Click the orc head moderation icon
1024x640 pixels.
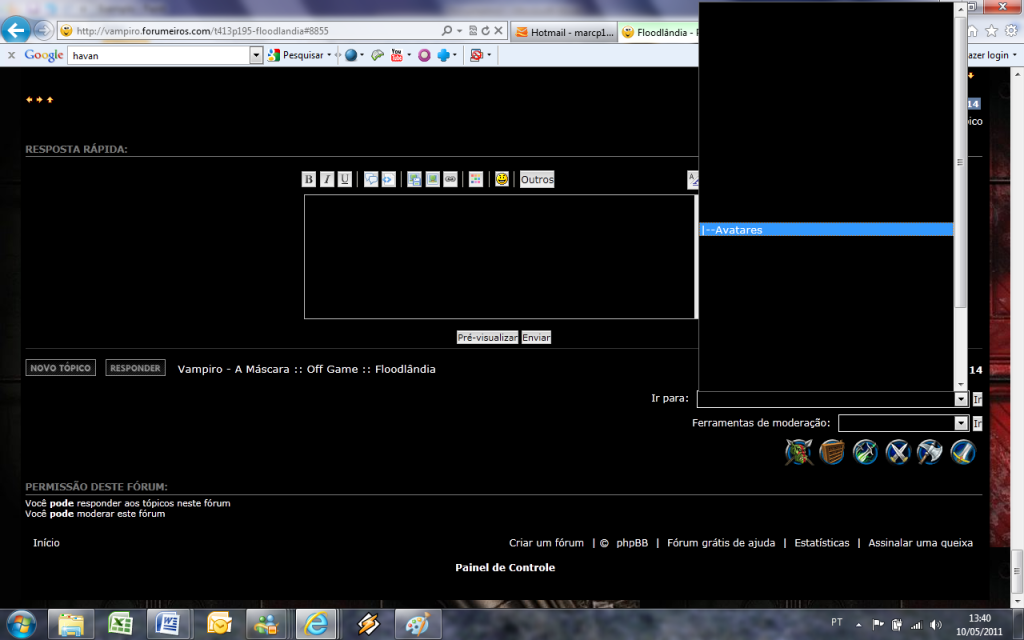[799, 452]
